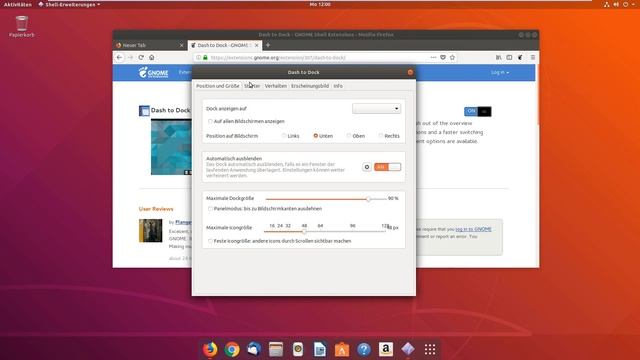This screenshot has height=360, width=640.
Task: Click the 'log in to GNOME' link
Action: click(473, 229)
